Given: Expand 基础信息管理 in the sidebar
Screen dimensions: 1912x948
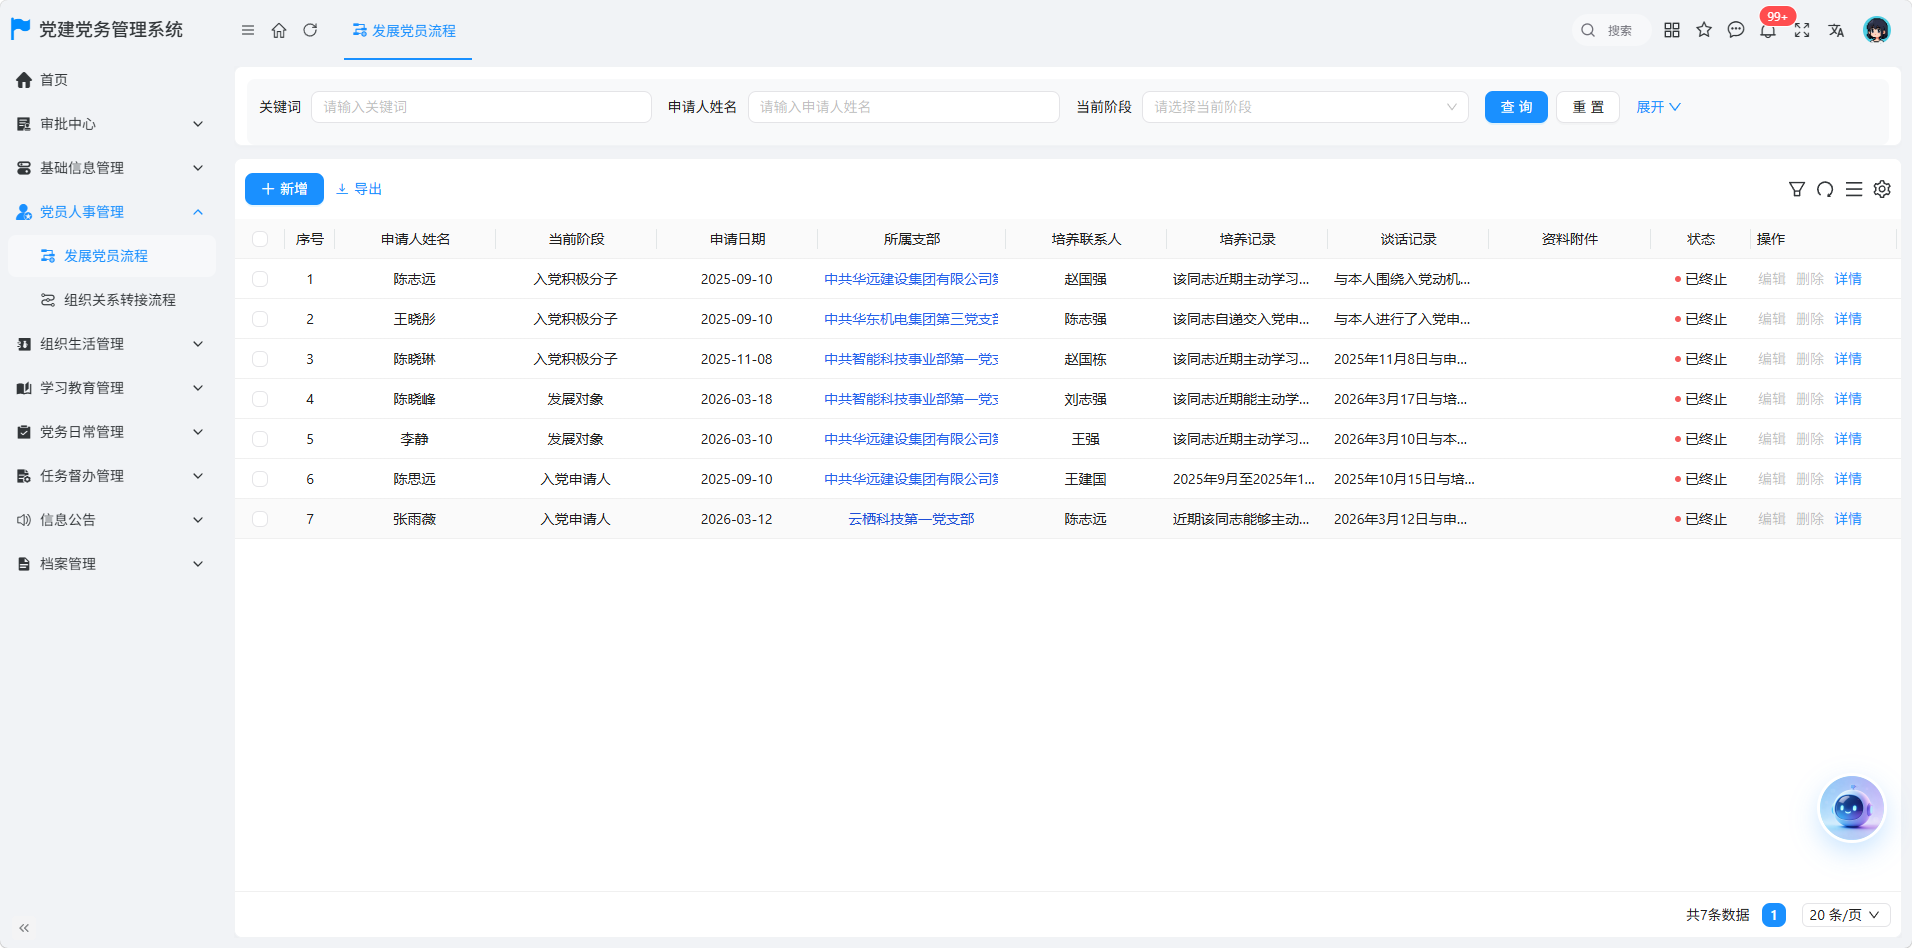Looking at the screenshot, I should pyautogui.click(x=110, y=168).
